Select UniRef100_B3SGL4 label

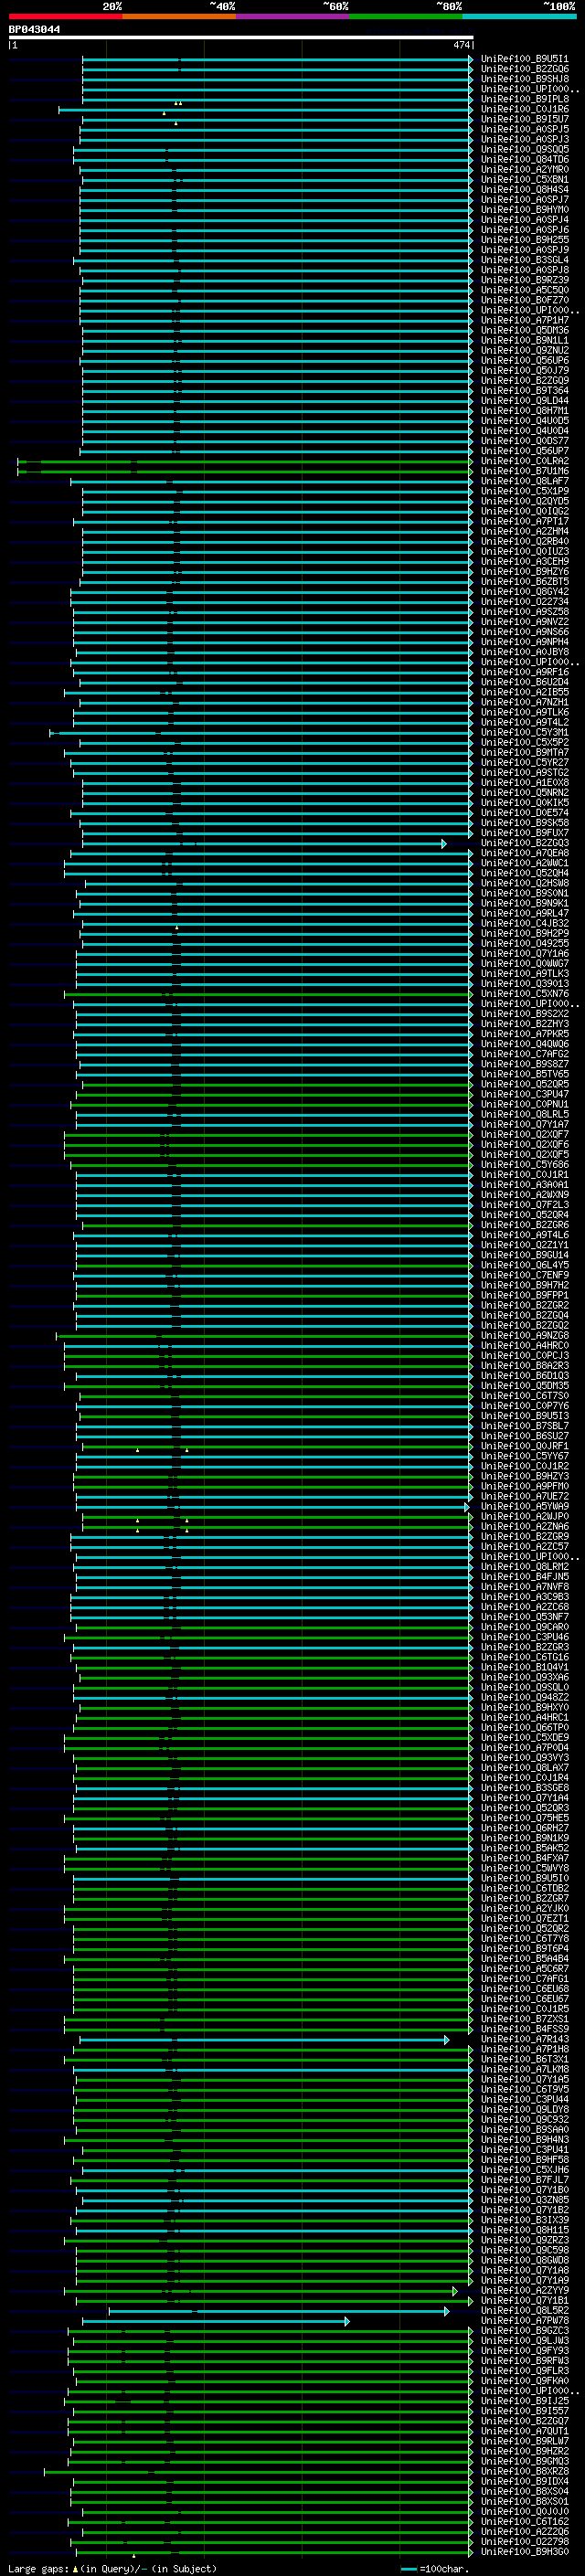(x=524, y=259)
